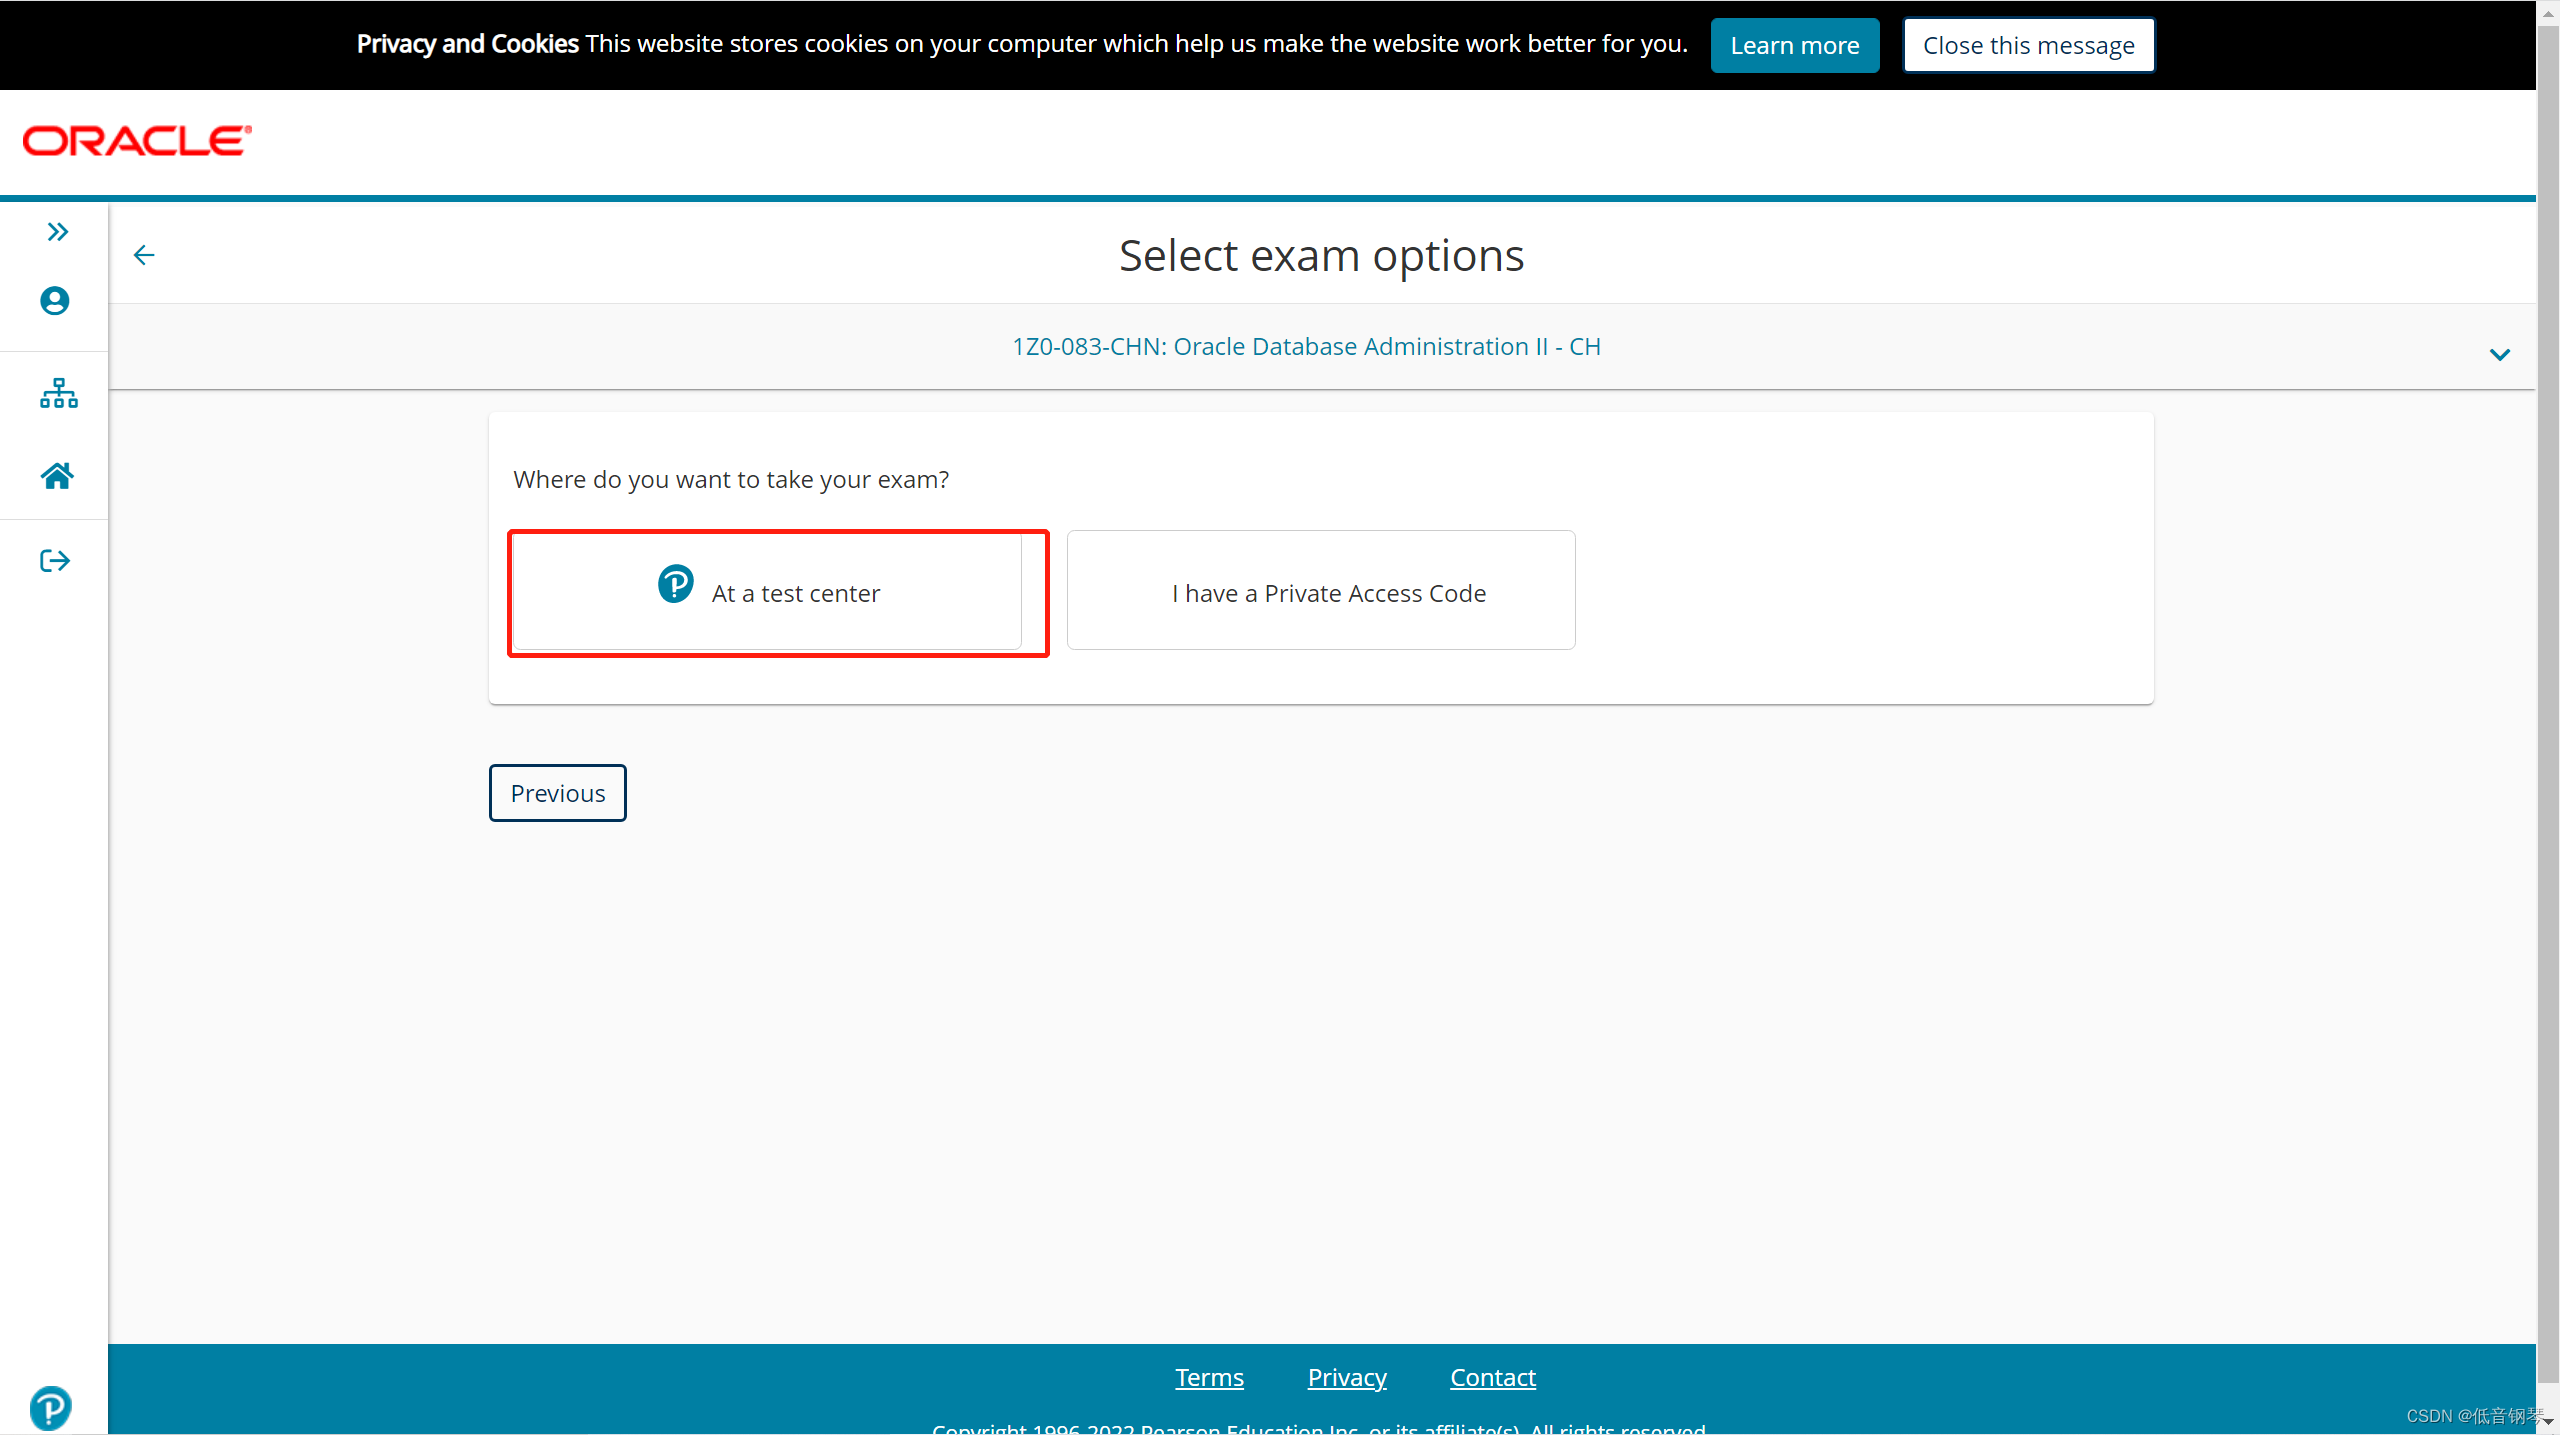Click the Pearson logo at sidebar bottom
Image resolution: width=2560 pixels, height=1435 pixels.
50,1408
